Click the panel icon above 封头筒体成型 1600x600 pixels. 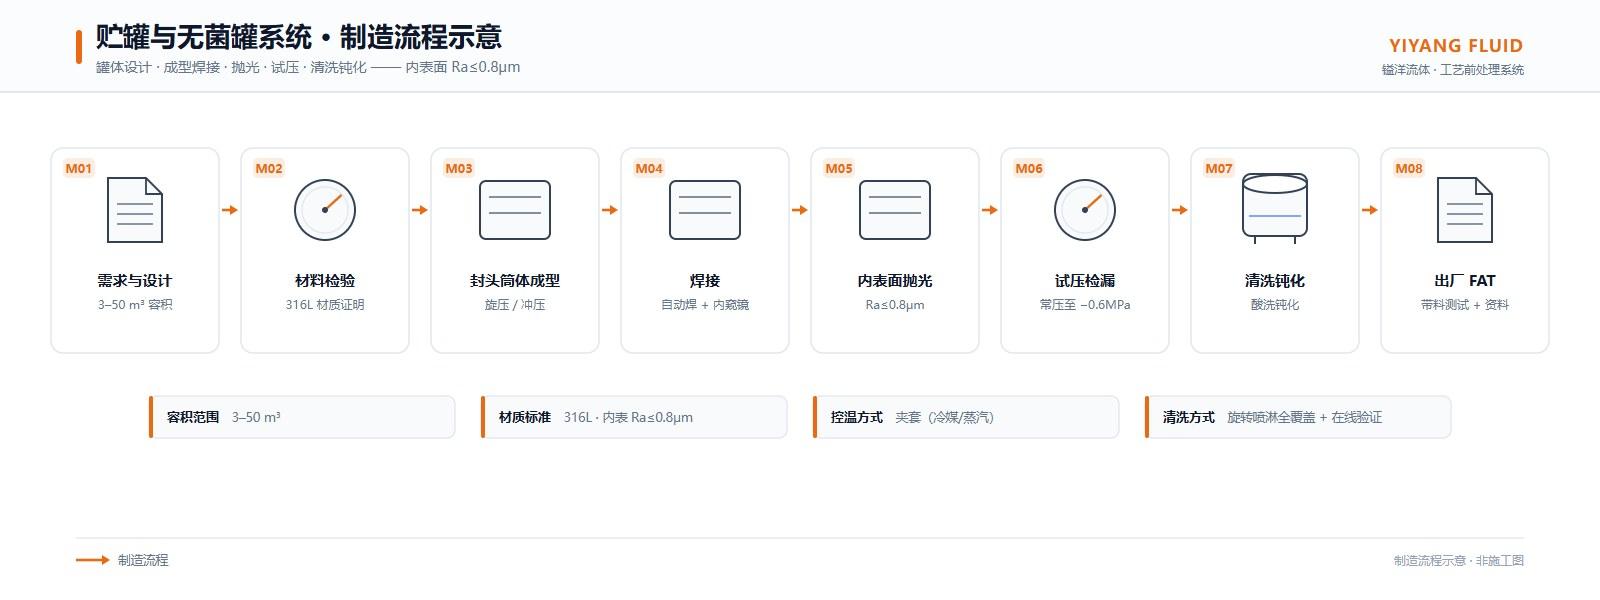click(515, 210)
